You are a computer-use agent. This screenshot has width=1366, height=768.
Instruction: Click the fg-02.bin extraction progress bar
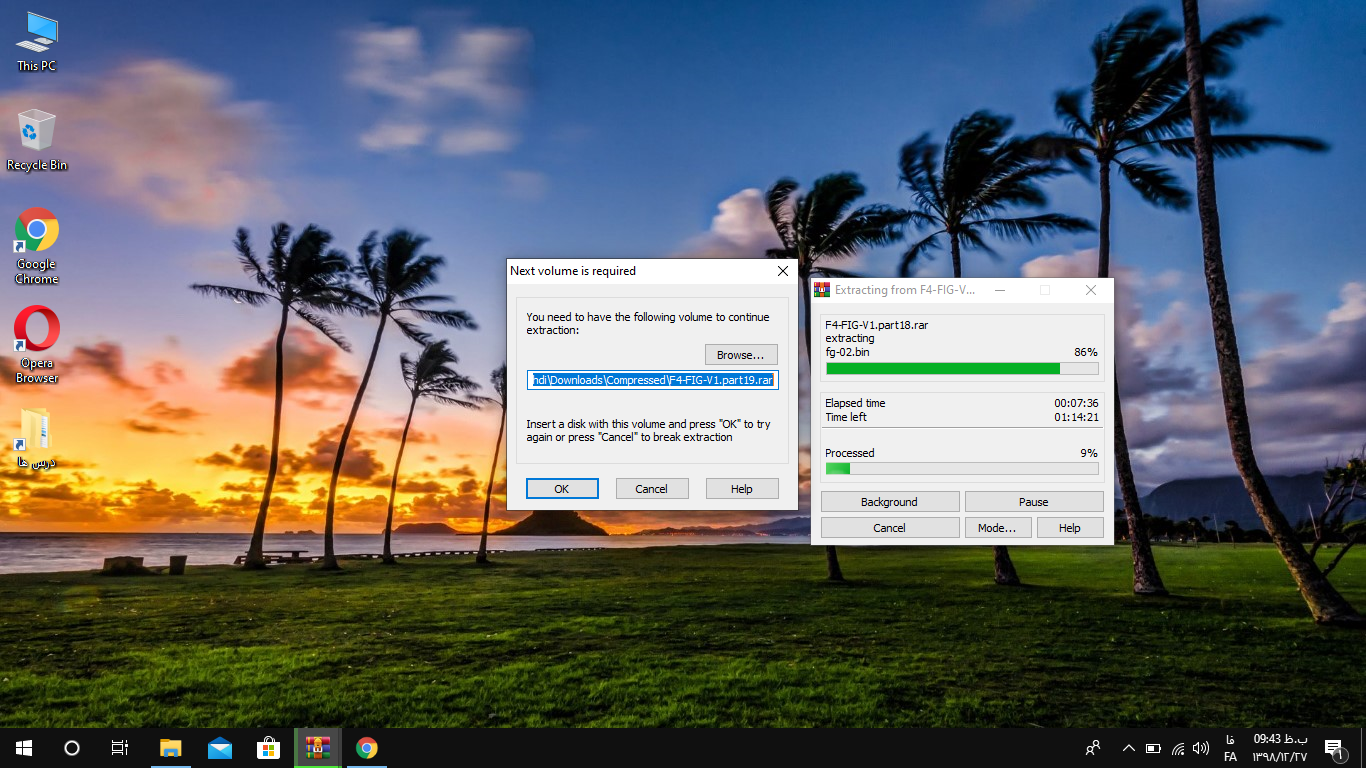click(x=961, y=369)
